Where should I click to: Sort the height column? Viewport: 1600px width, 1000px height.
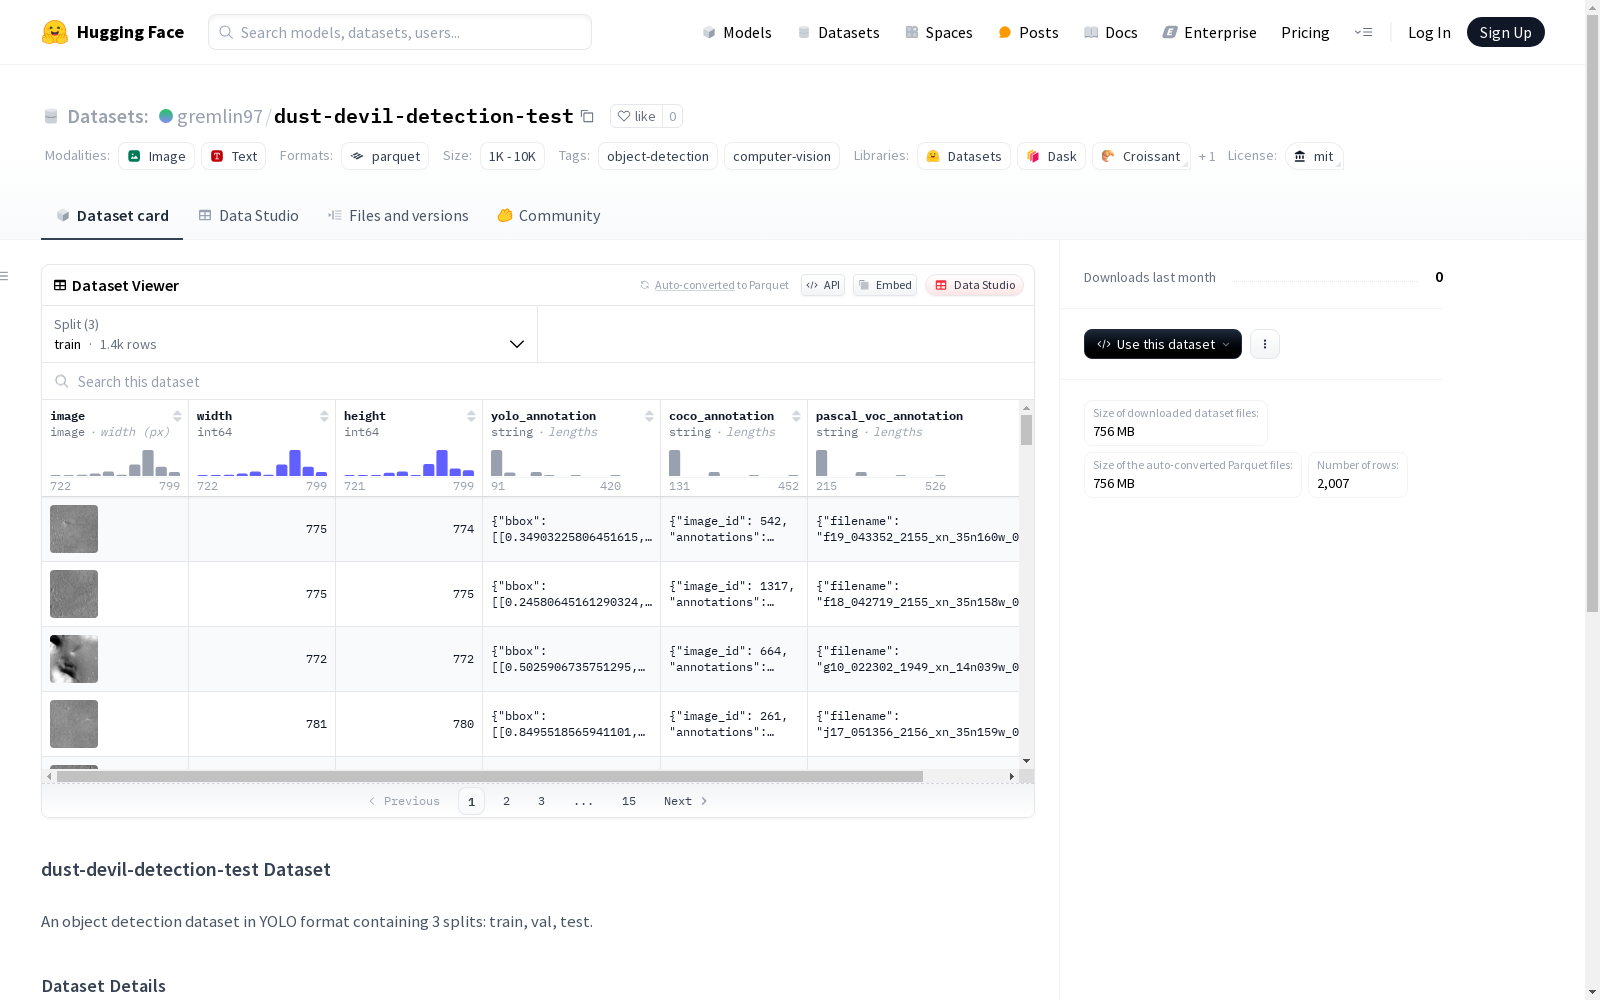coord(471,416)
